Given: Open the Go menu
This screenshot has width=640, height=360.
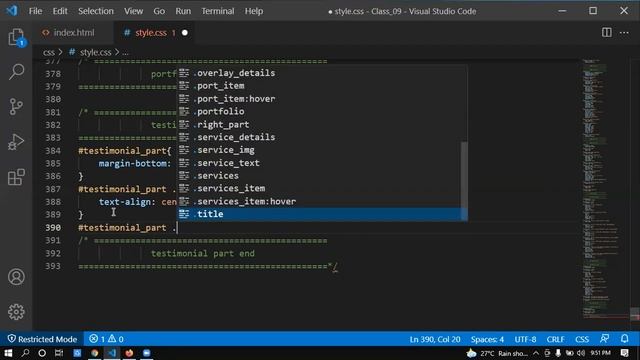Looking at the screenshot, I should [159, 11].
